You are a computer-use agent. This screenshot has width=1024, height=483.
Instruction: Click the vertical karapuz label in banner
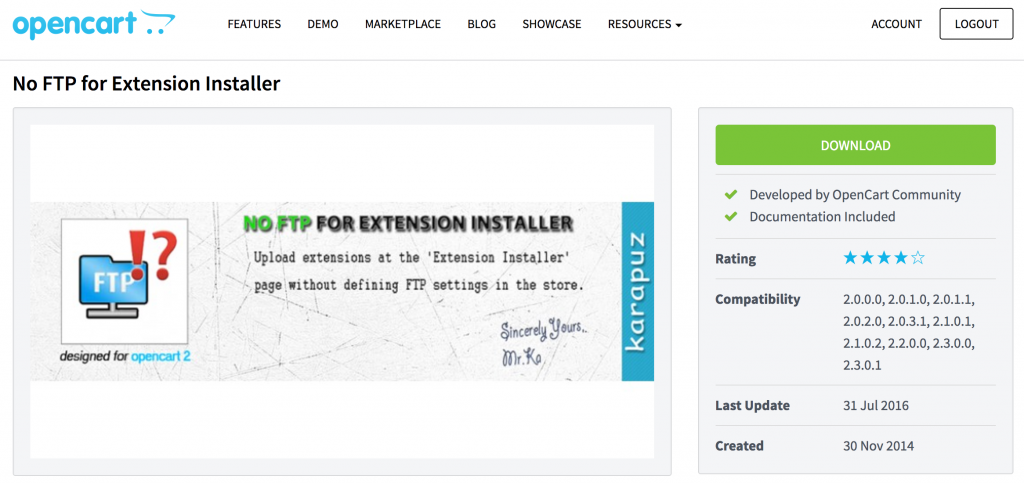(x=637, y=291)
